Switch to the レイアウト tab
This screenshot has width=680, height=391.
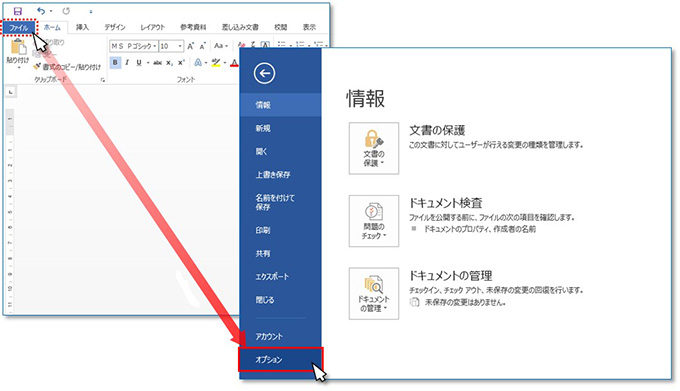[x=152, y=27]
